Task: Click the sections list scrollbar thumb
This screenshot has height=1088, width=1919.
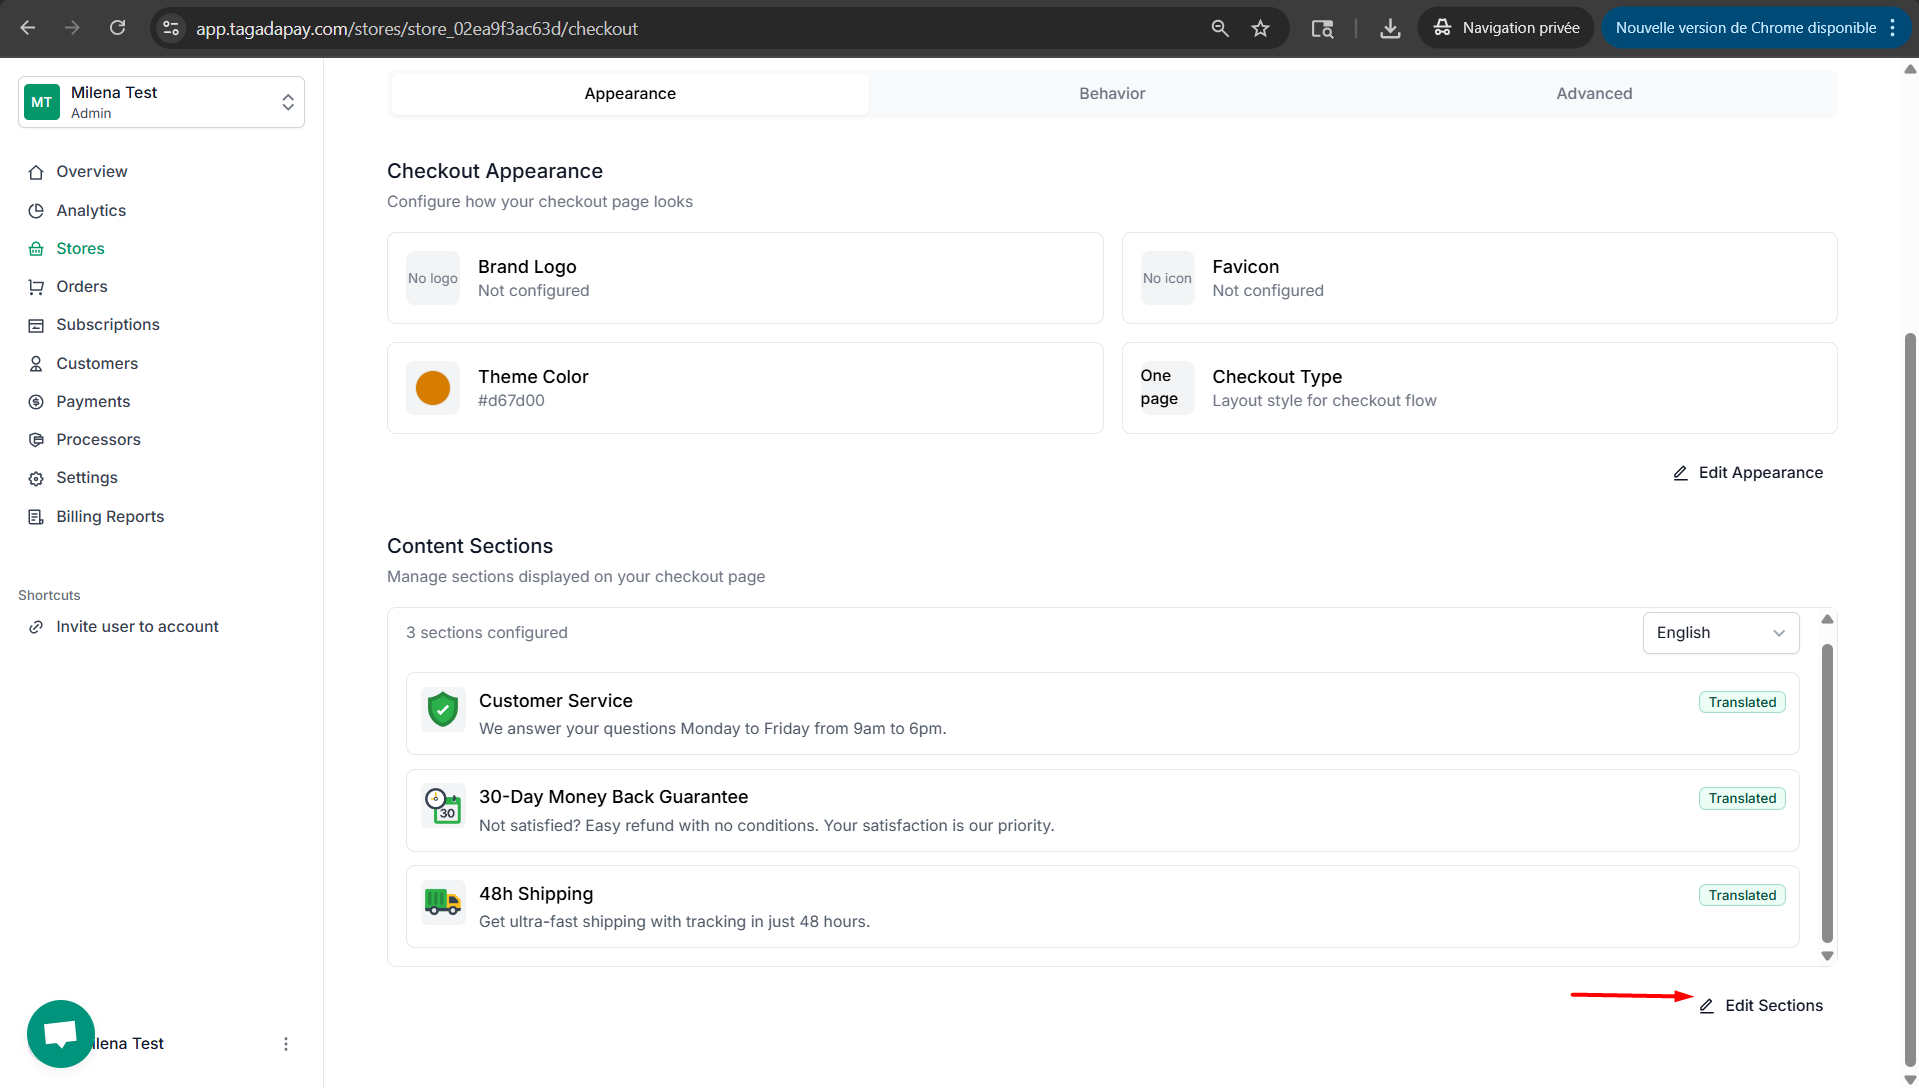Action: pyautogui.click(x=1827, y=794)
